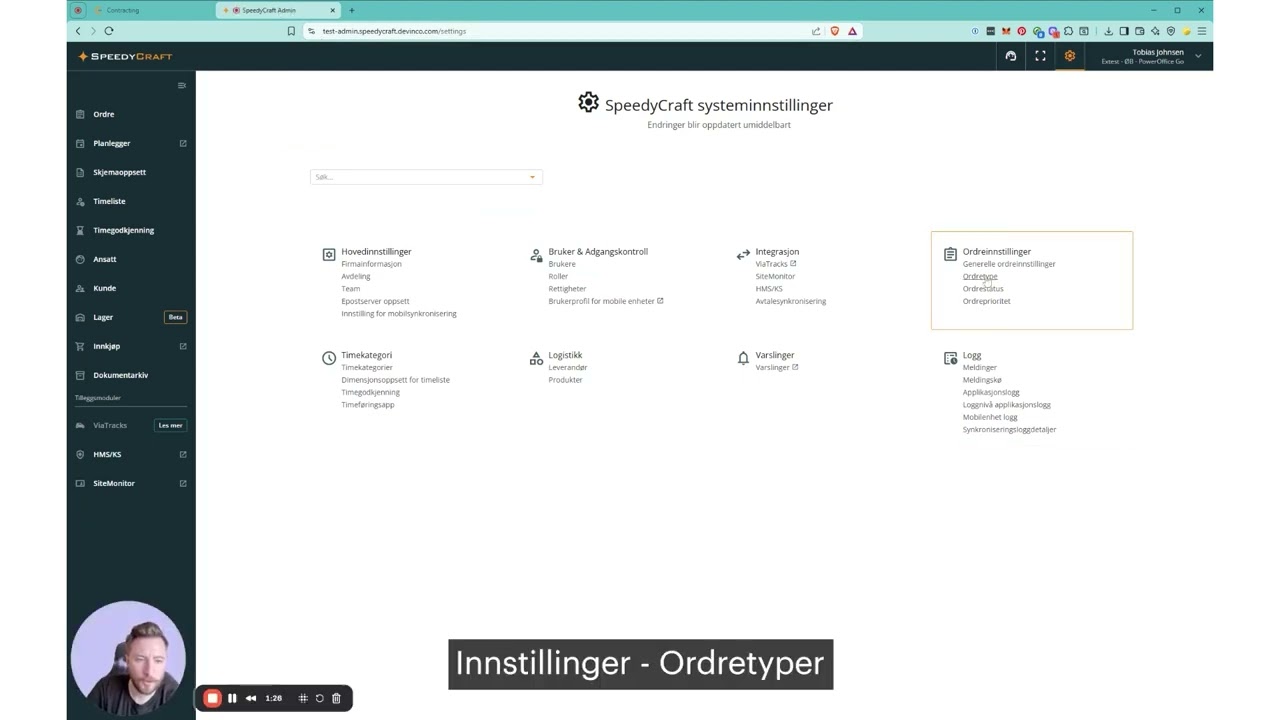Click the ViaTracks sidebar icon
Screen dimensions: 1280x720
tap(80, 425)
